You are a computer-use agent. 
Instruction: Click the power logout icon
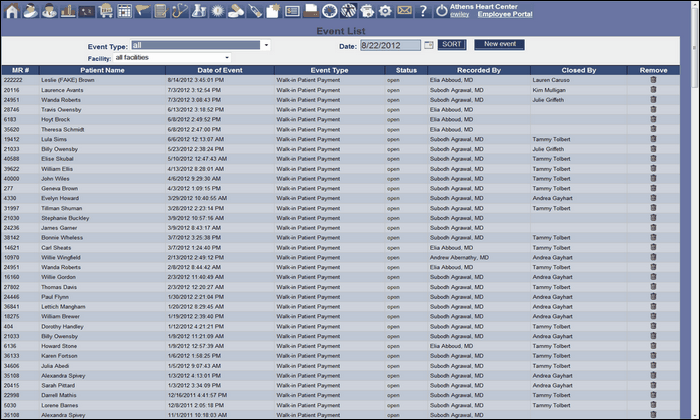point(442,11)
